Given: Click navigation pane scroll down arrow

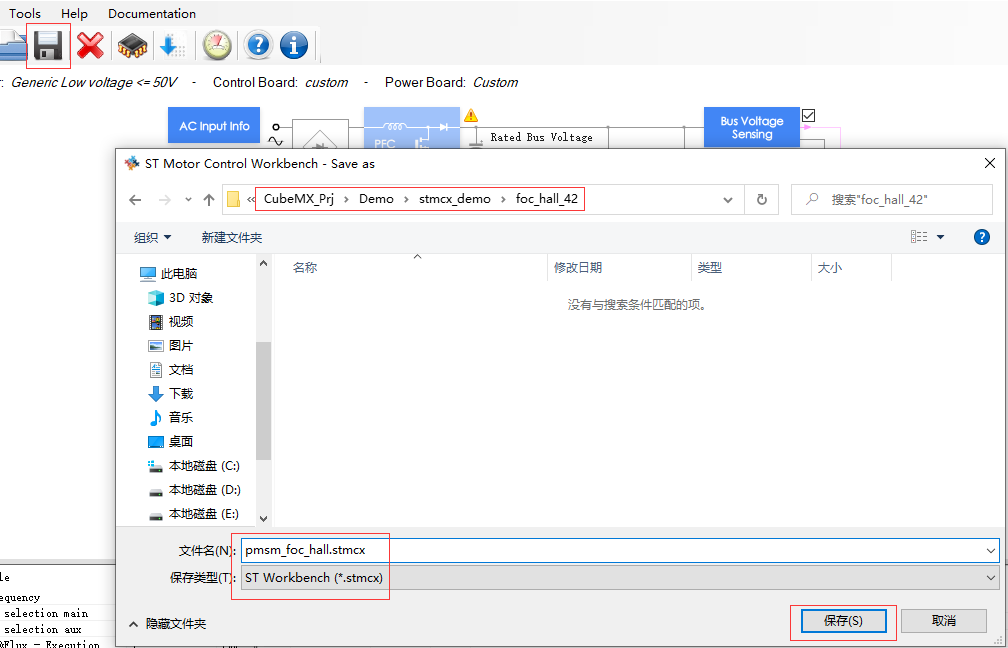Looking at the screenshot, I should (263, 519).
